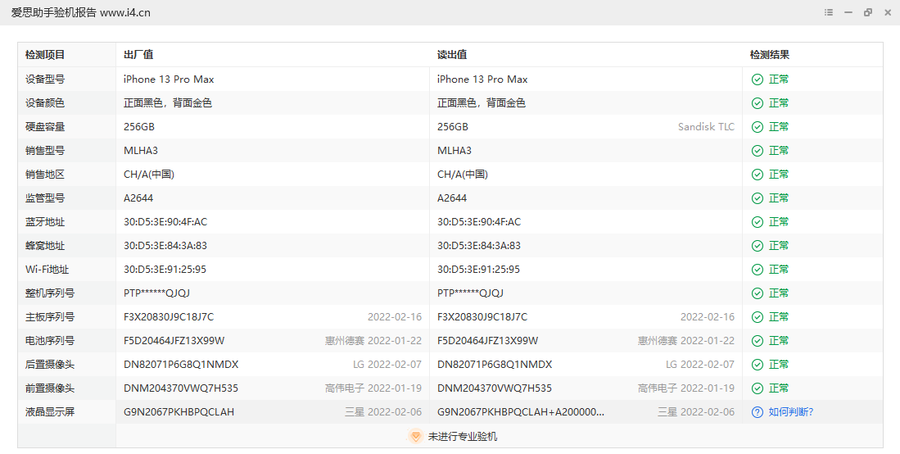Click 正常 status text in 前置摄像头 row
900x454 pixels.
pyautogui.click(x=779, y=389)
